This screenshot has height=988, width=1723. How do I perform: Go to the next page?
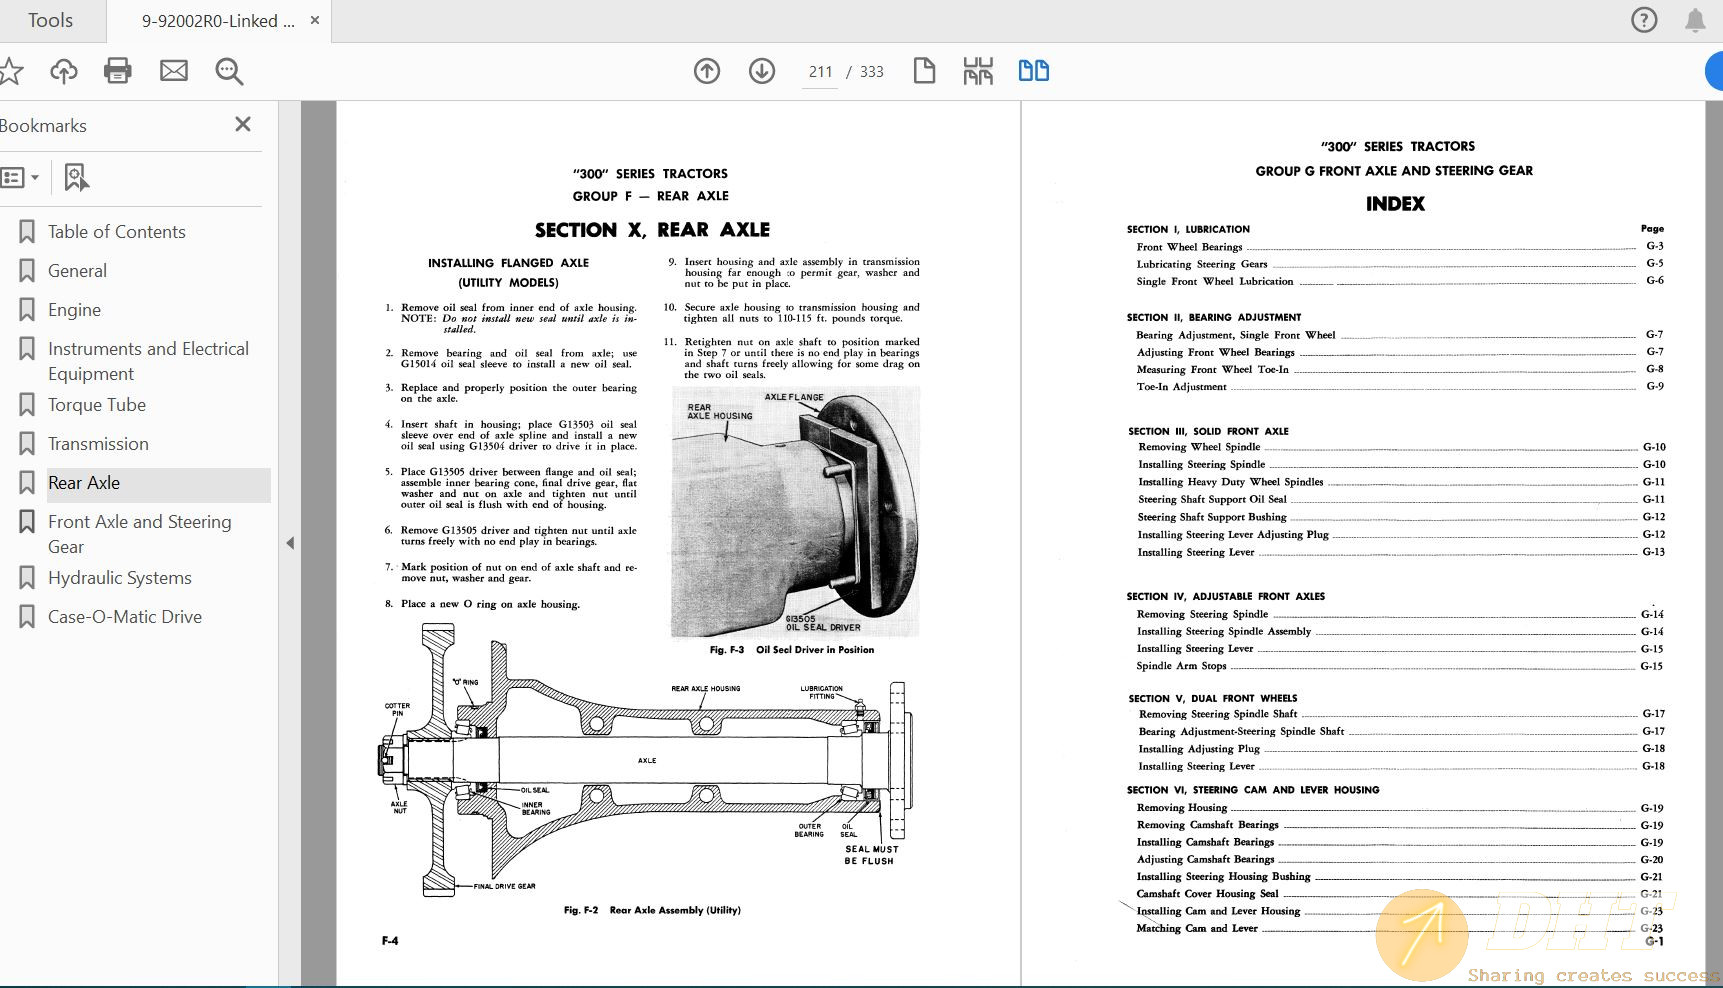pyautogui.click(x=761, y=71)
